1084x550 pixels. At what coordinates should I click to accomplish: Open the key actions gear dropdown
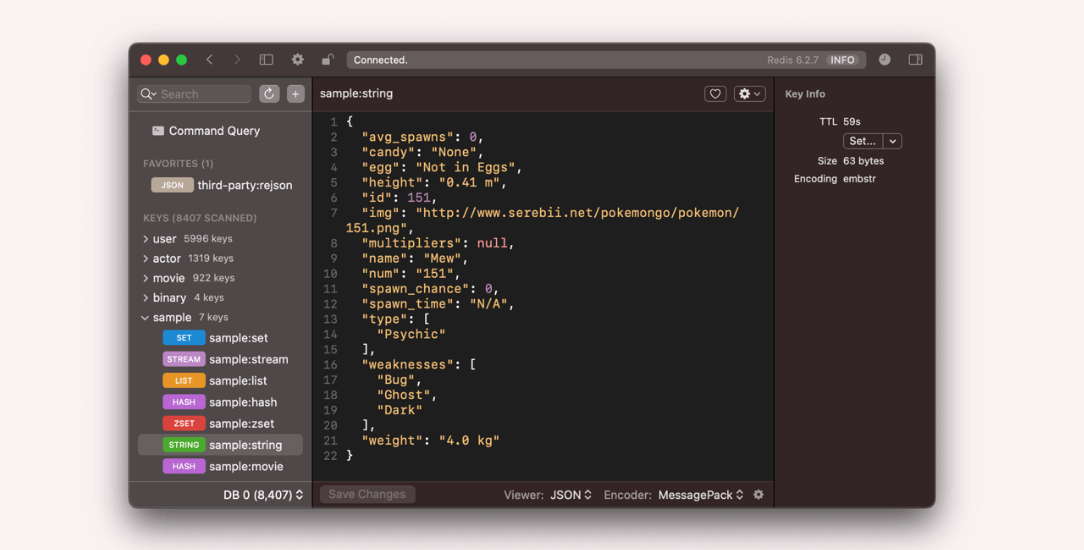coord(749,94)
